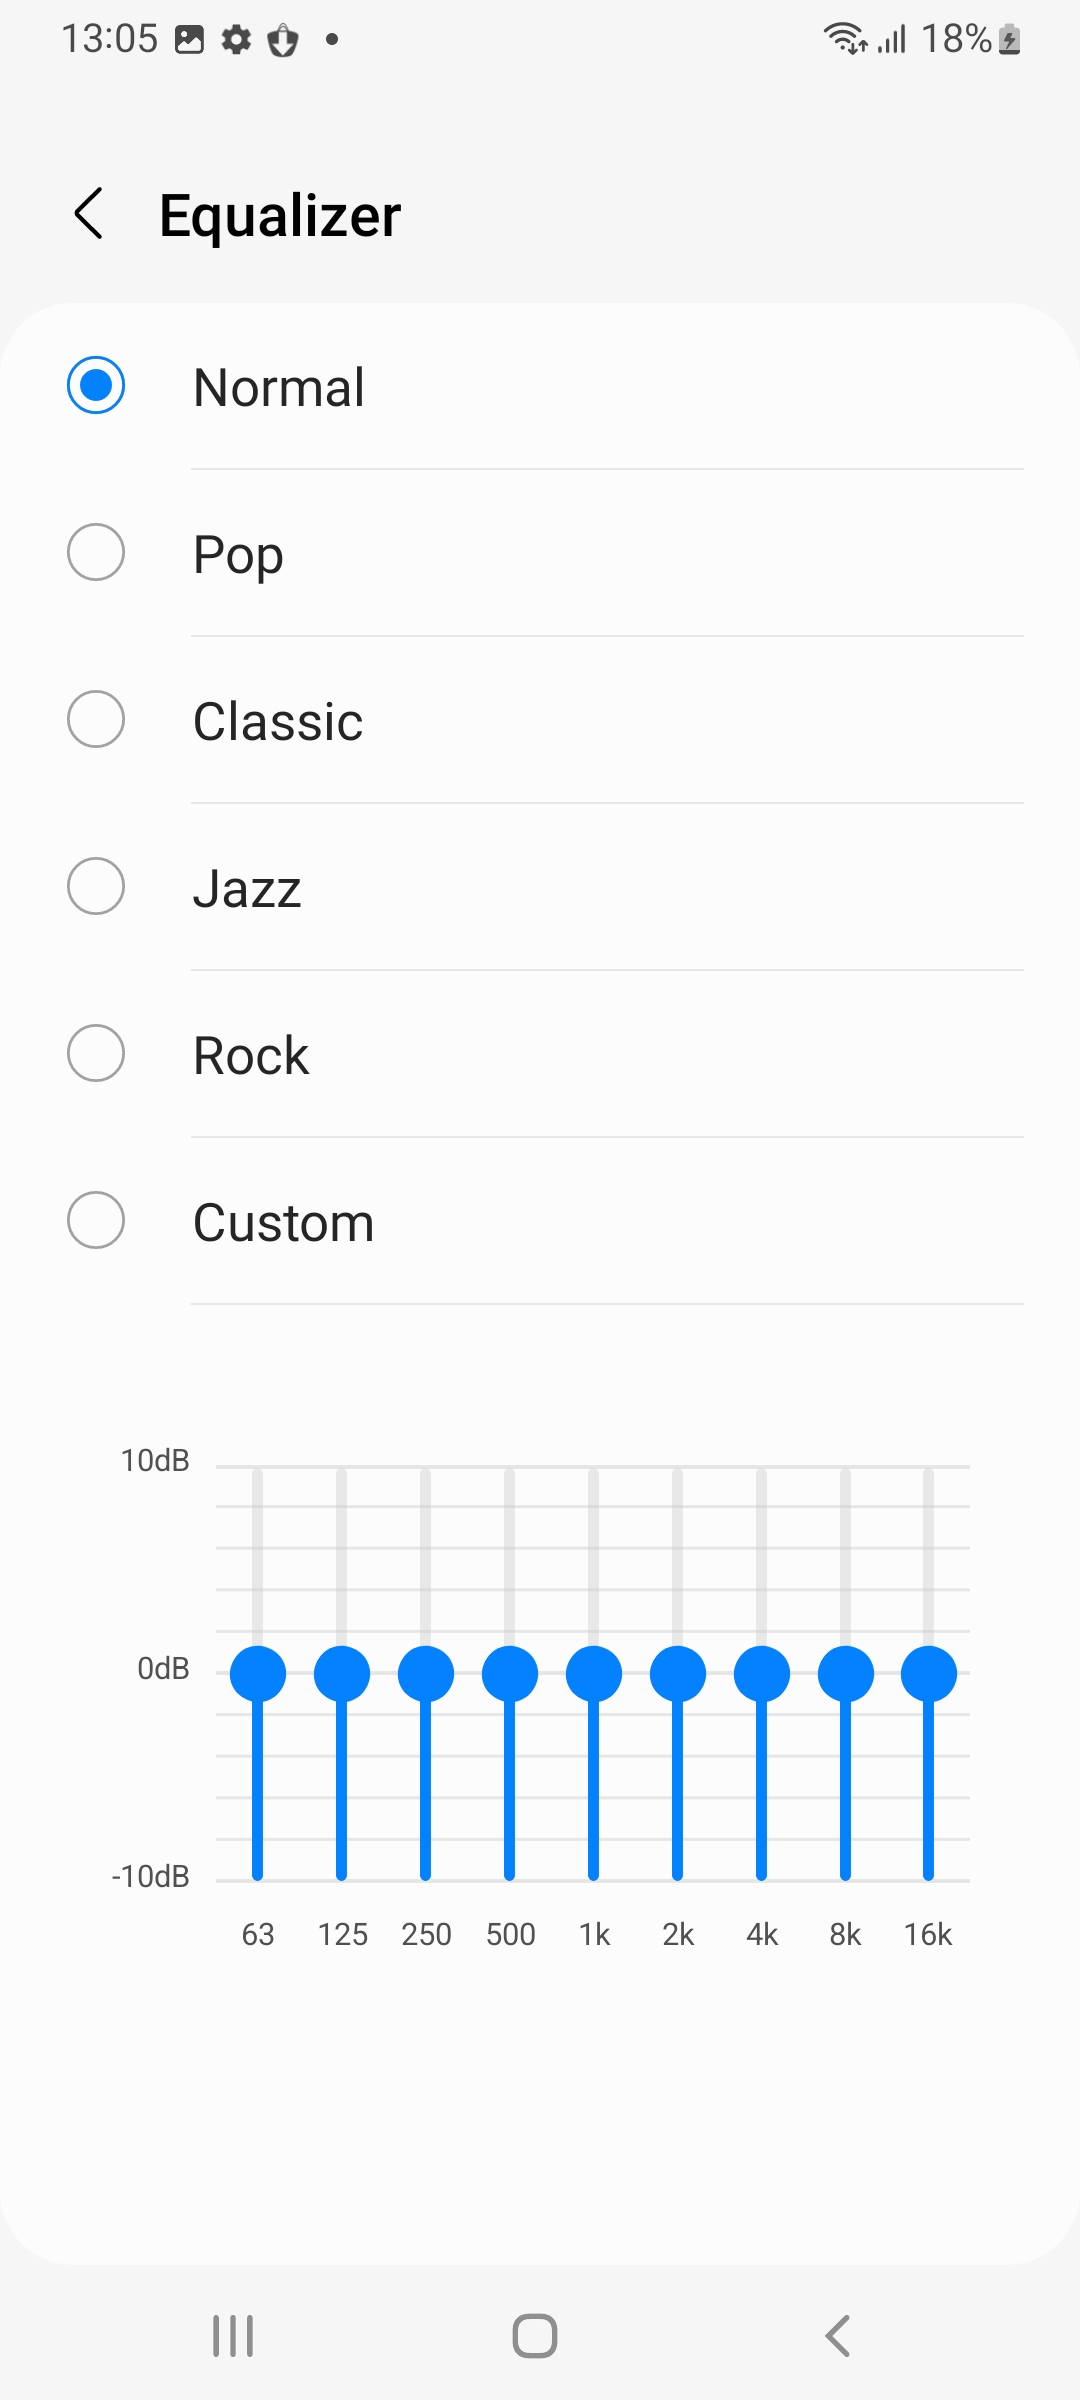Click the 4k band slider handle
Viewport: 1080px width, 2400px height.
point(762,1674)
